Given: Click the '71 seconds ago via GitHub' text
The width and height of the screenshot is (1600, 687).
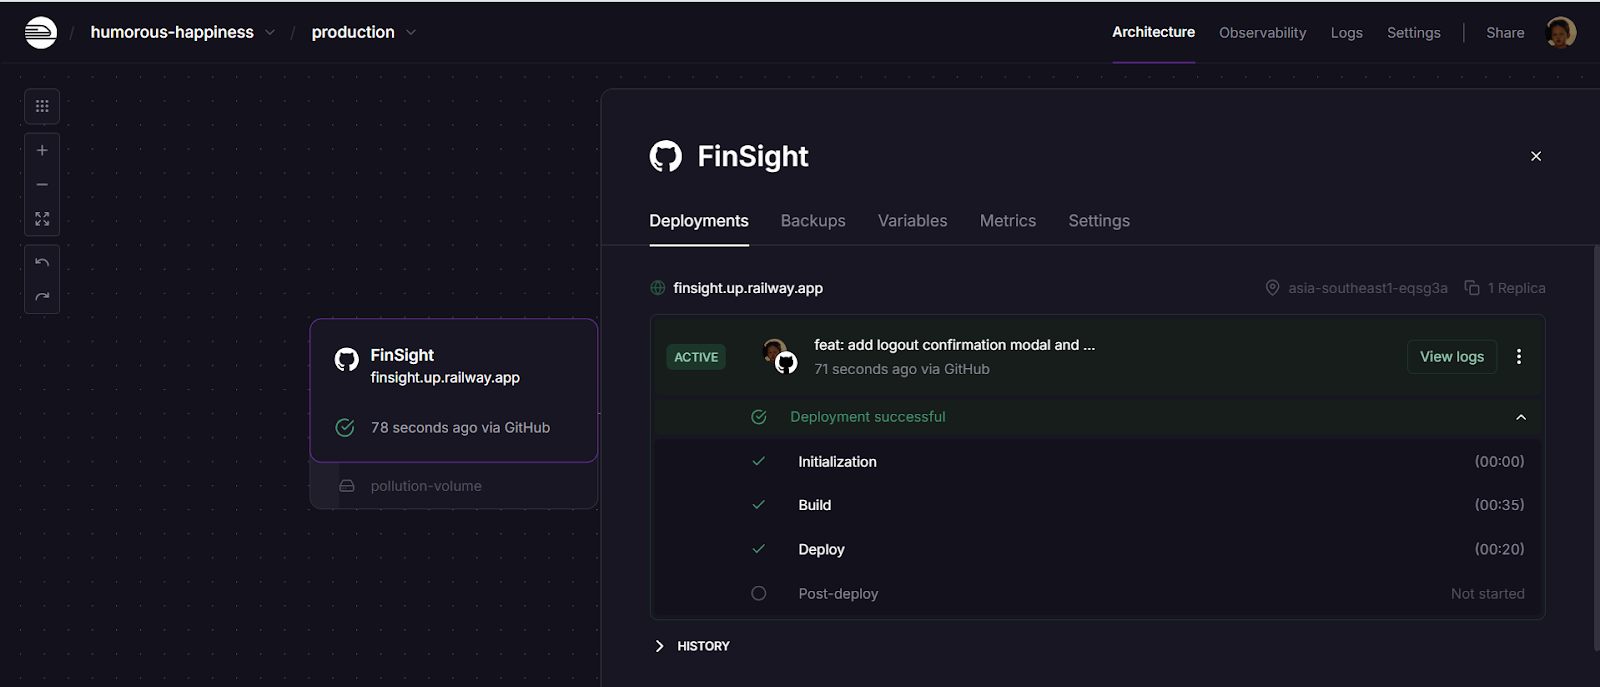Looking at the screenshot, I should pyautogui.click(x=902, y=369).
